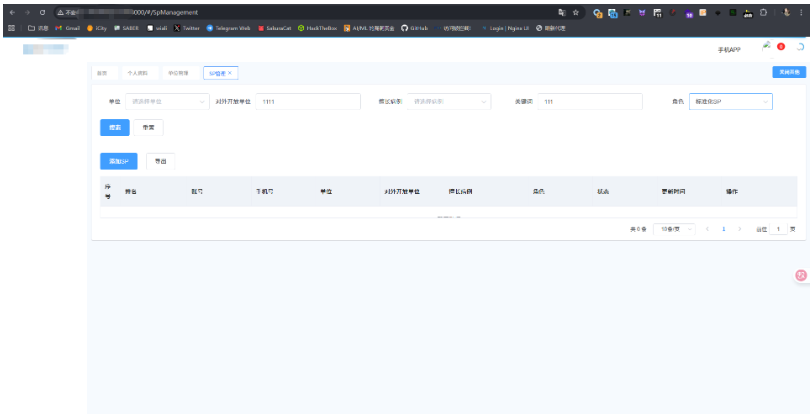Go back with the browser back arrow
The width and height of the screenshot is (812, 414).
click(x=12, y=12)
